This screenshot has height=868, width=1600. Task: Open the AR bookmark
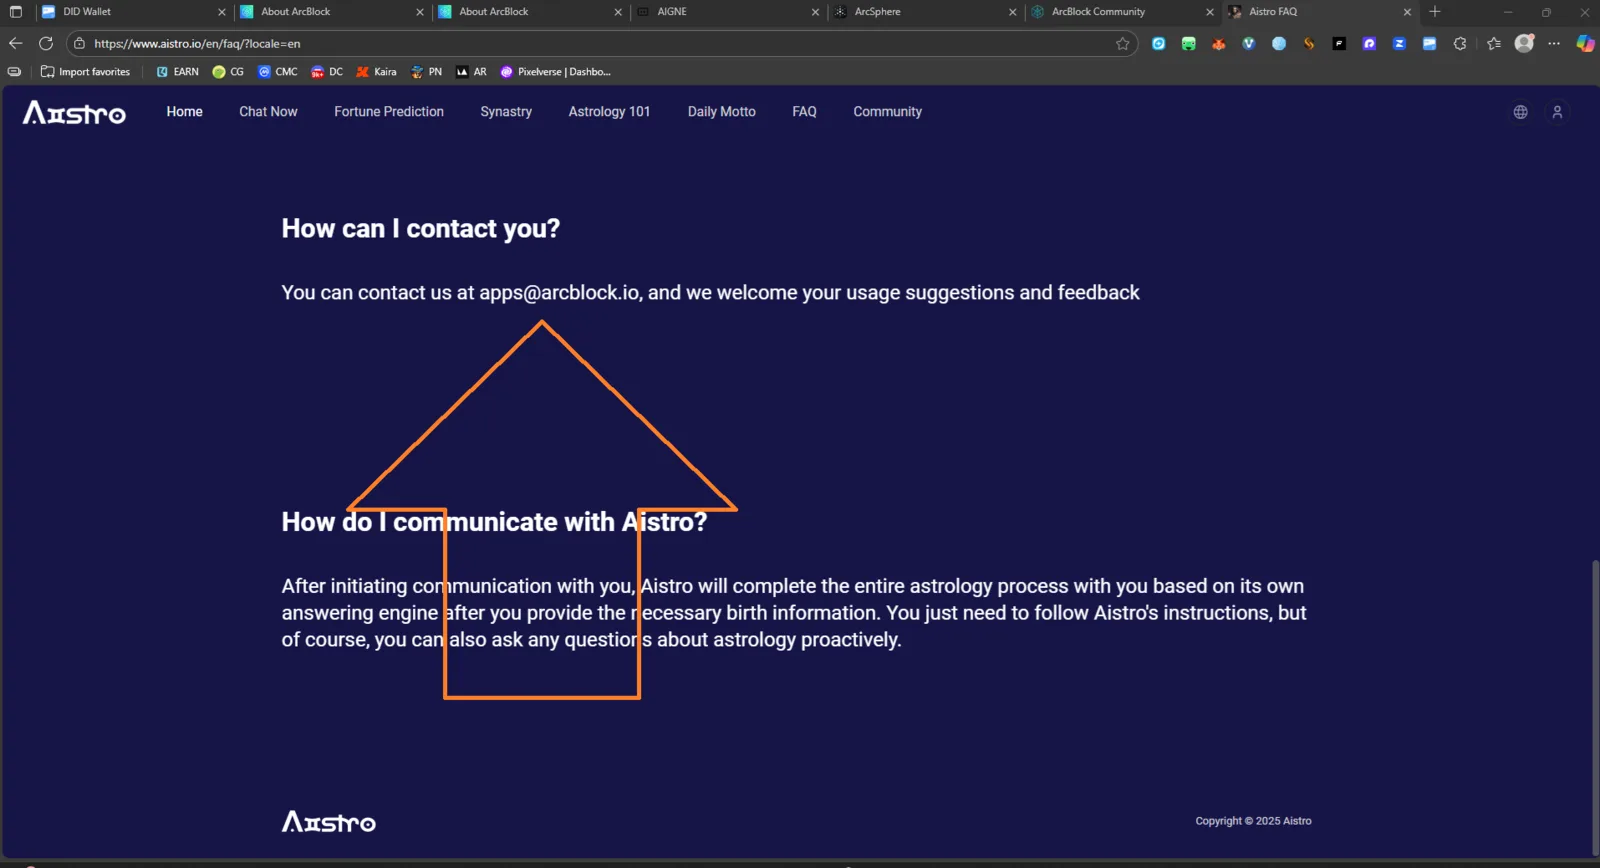click(x=471, y=72)
